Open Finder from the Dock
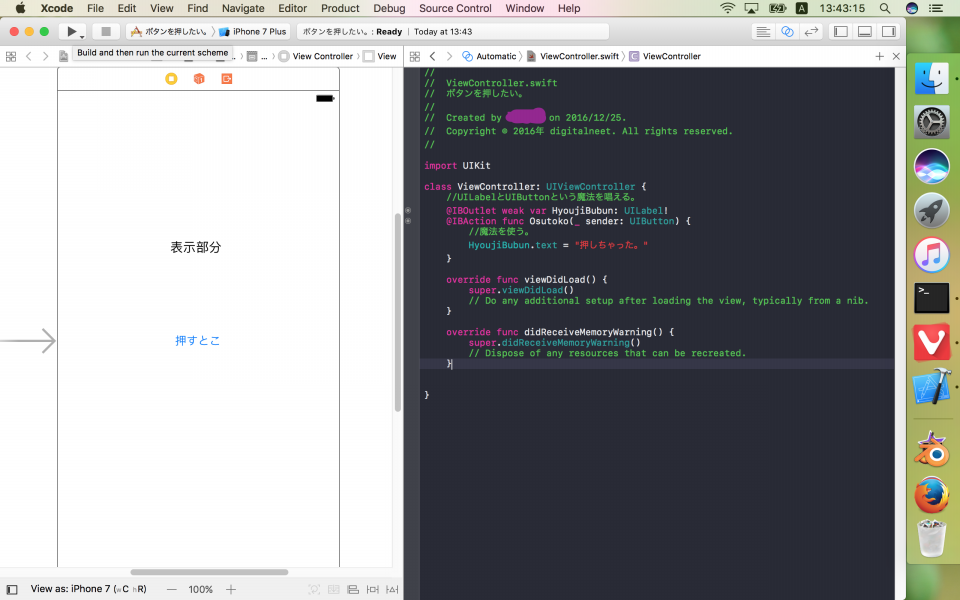 [x=932, y=78]
